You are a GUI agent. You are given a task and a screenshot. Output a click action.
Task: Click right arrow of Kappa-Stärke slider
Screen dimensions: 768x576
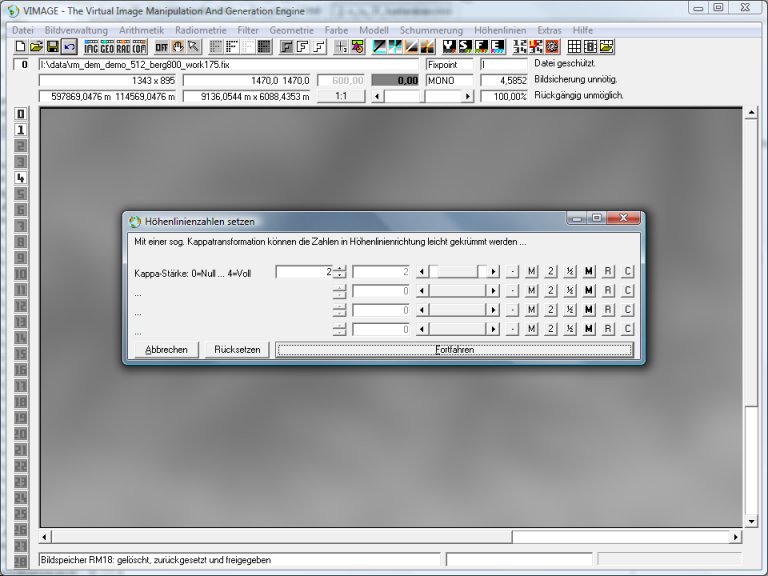pyautogui.click(x=493, y=272)
